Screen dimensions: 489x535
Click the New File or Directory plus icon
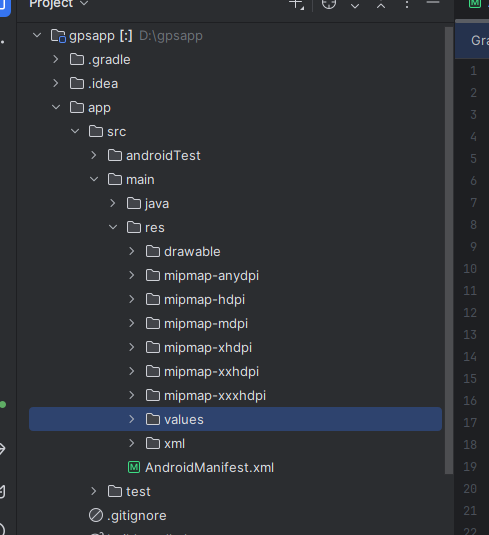[x=296, y=4]
